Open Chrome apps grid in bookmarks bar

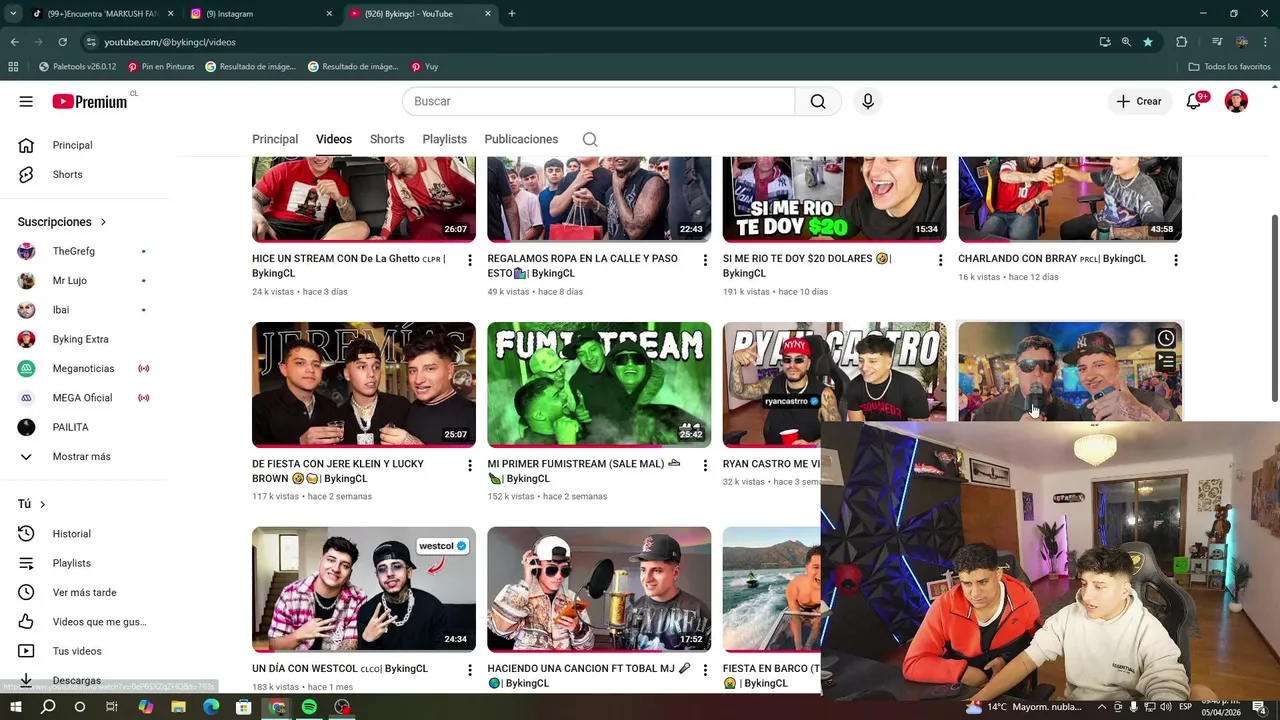(13, 67)
